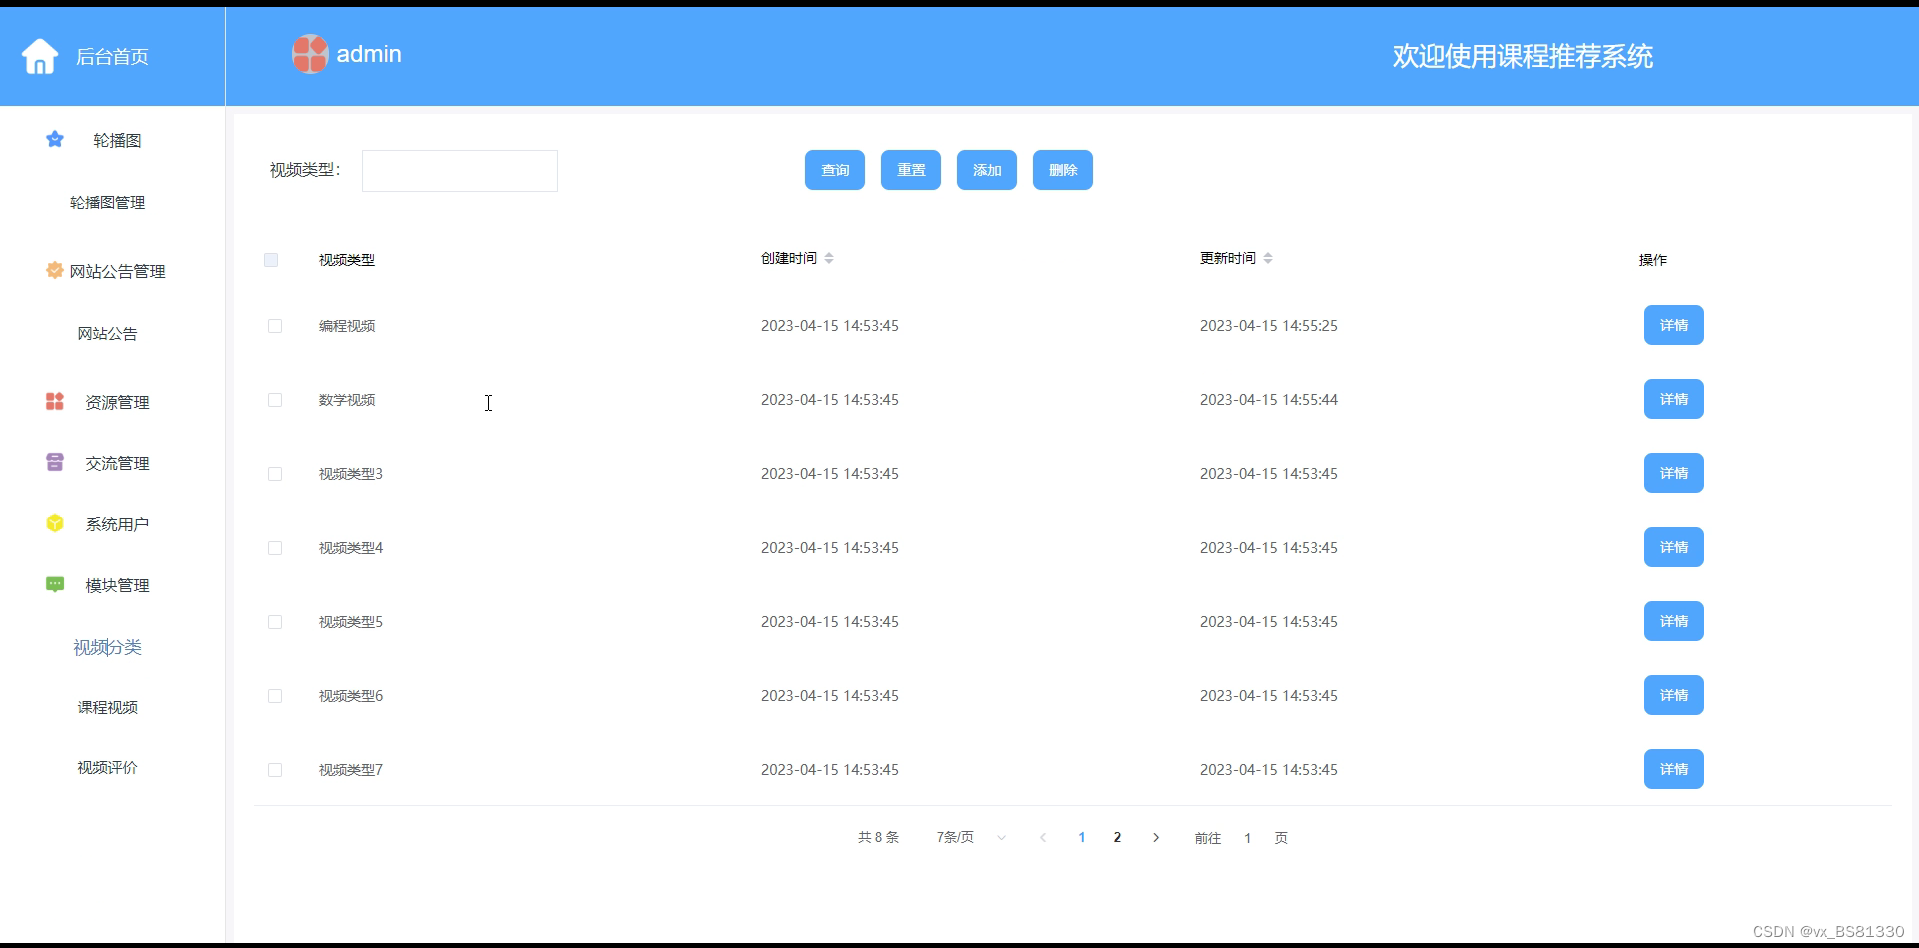Focus the 视频类型 search input field
The image size is (1919, 948).
point(460,171)
